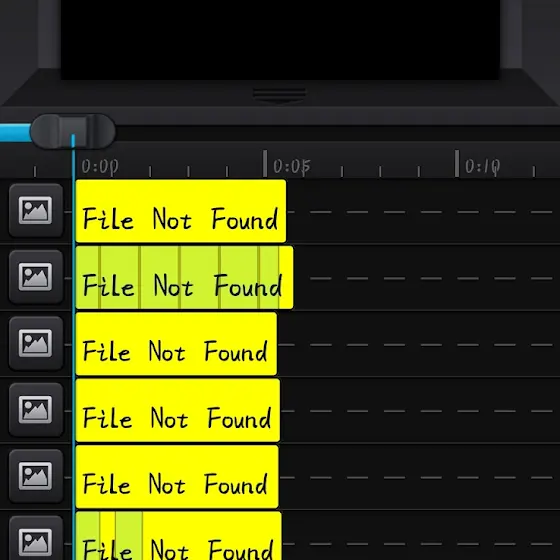Image resolution: width=560 pixels, height=560 pixels.
Task: Open the fifth track's image icon
Action: tap(36, 476)
